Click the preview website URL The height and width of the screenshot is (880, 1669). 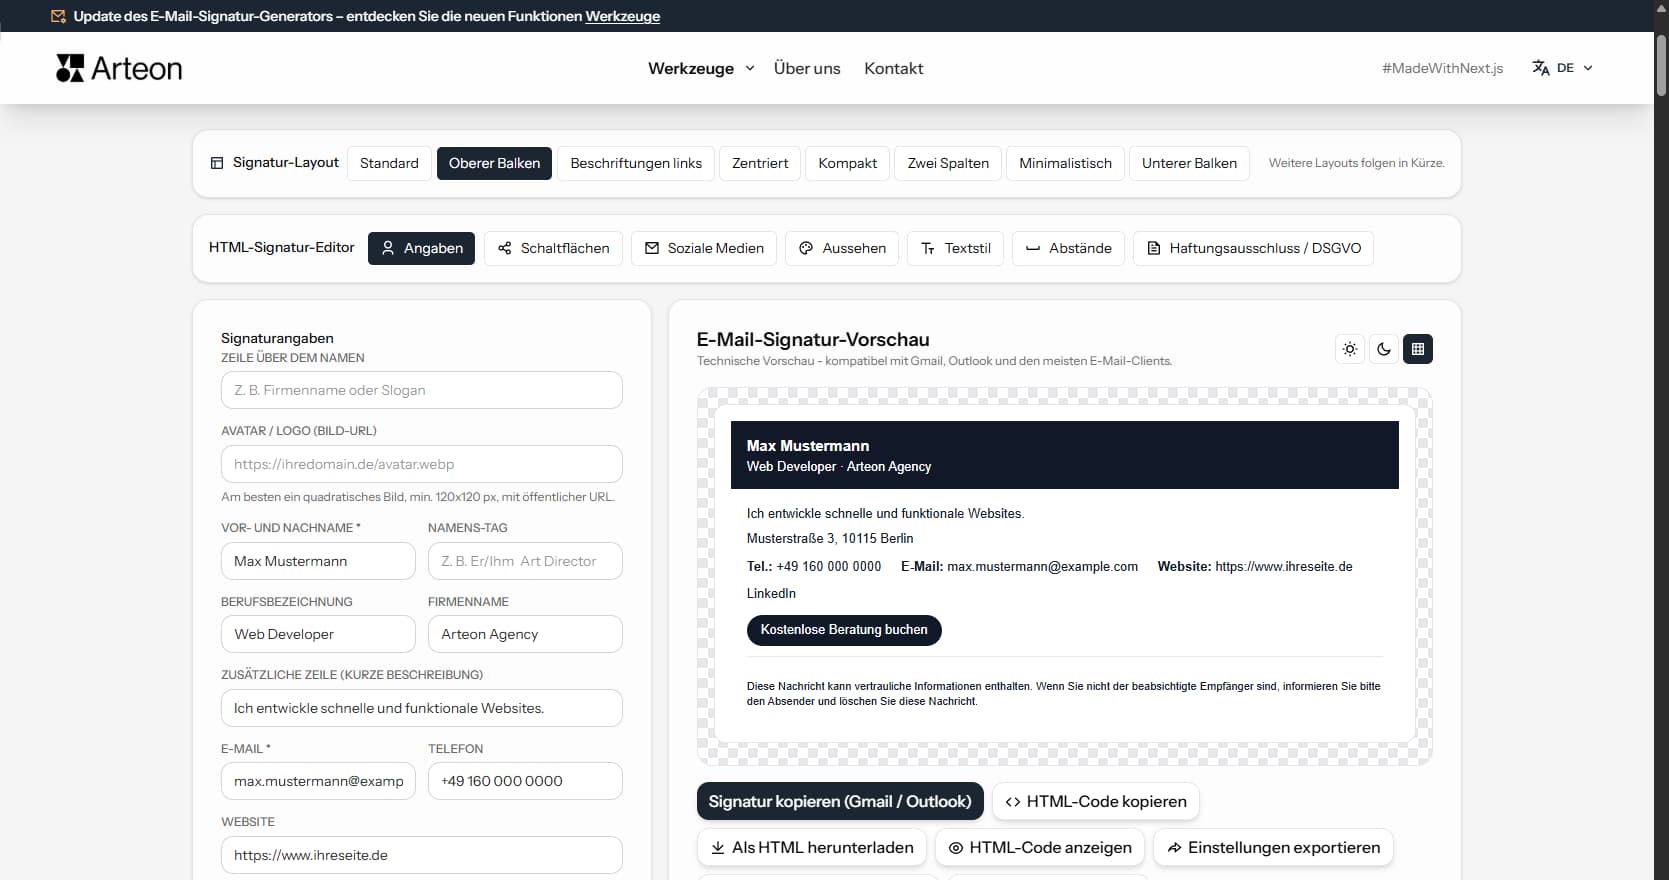tap(1283, 566)
